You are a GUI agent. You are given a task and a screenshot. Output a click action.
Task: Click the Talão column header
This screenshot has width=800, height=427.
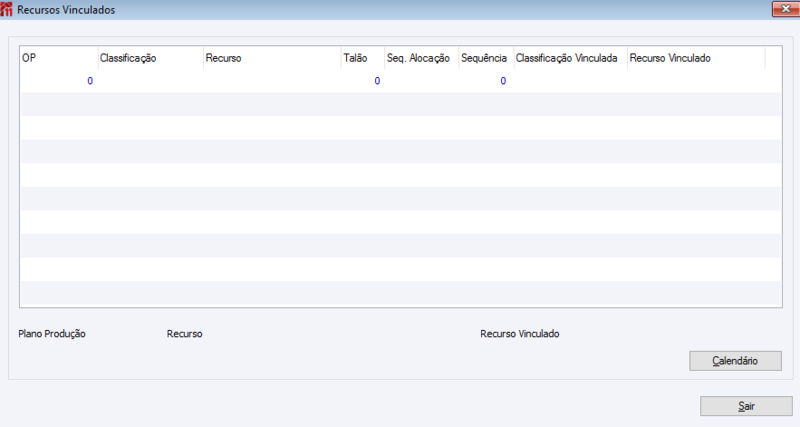[363, 58]
